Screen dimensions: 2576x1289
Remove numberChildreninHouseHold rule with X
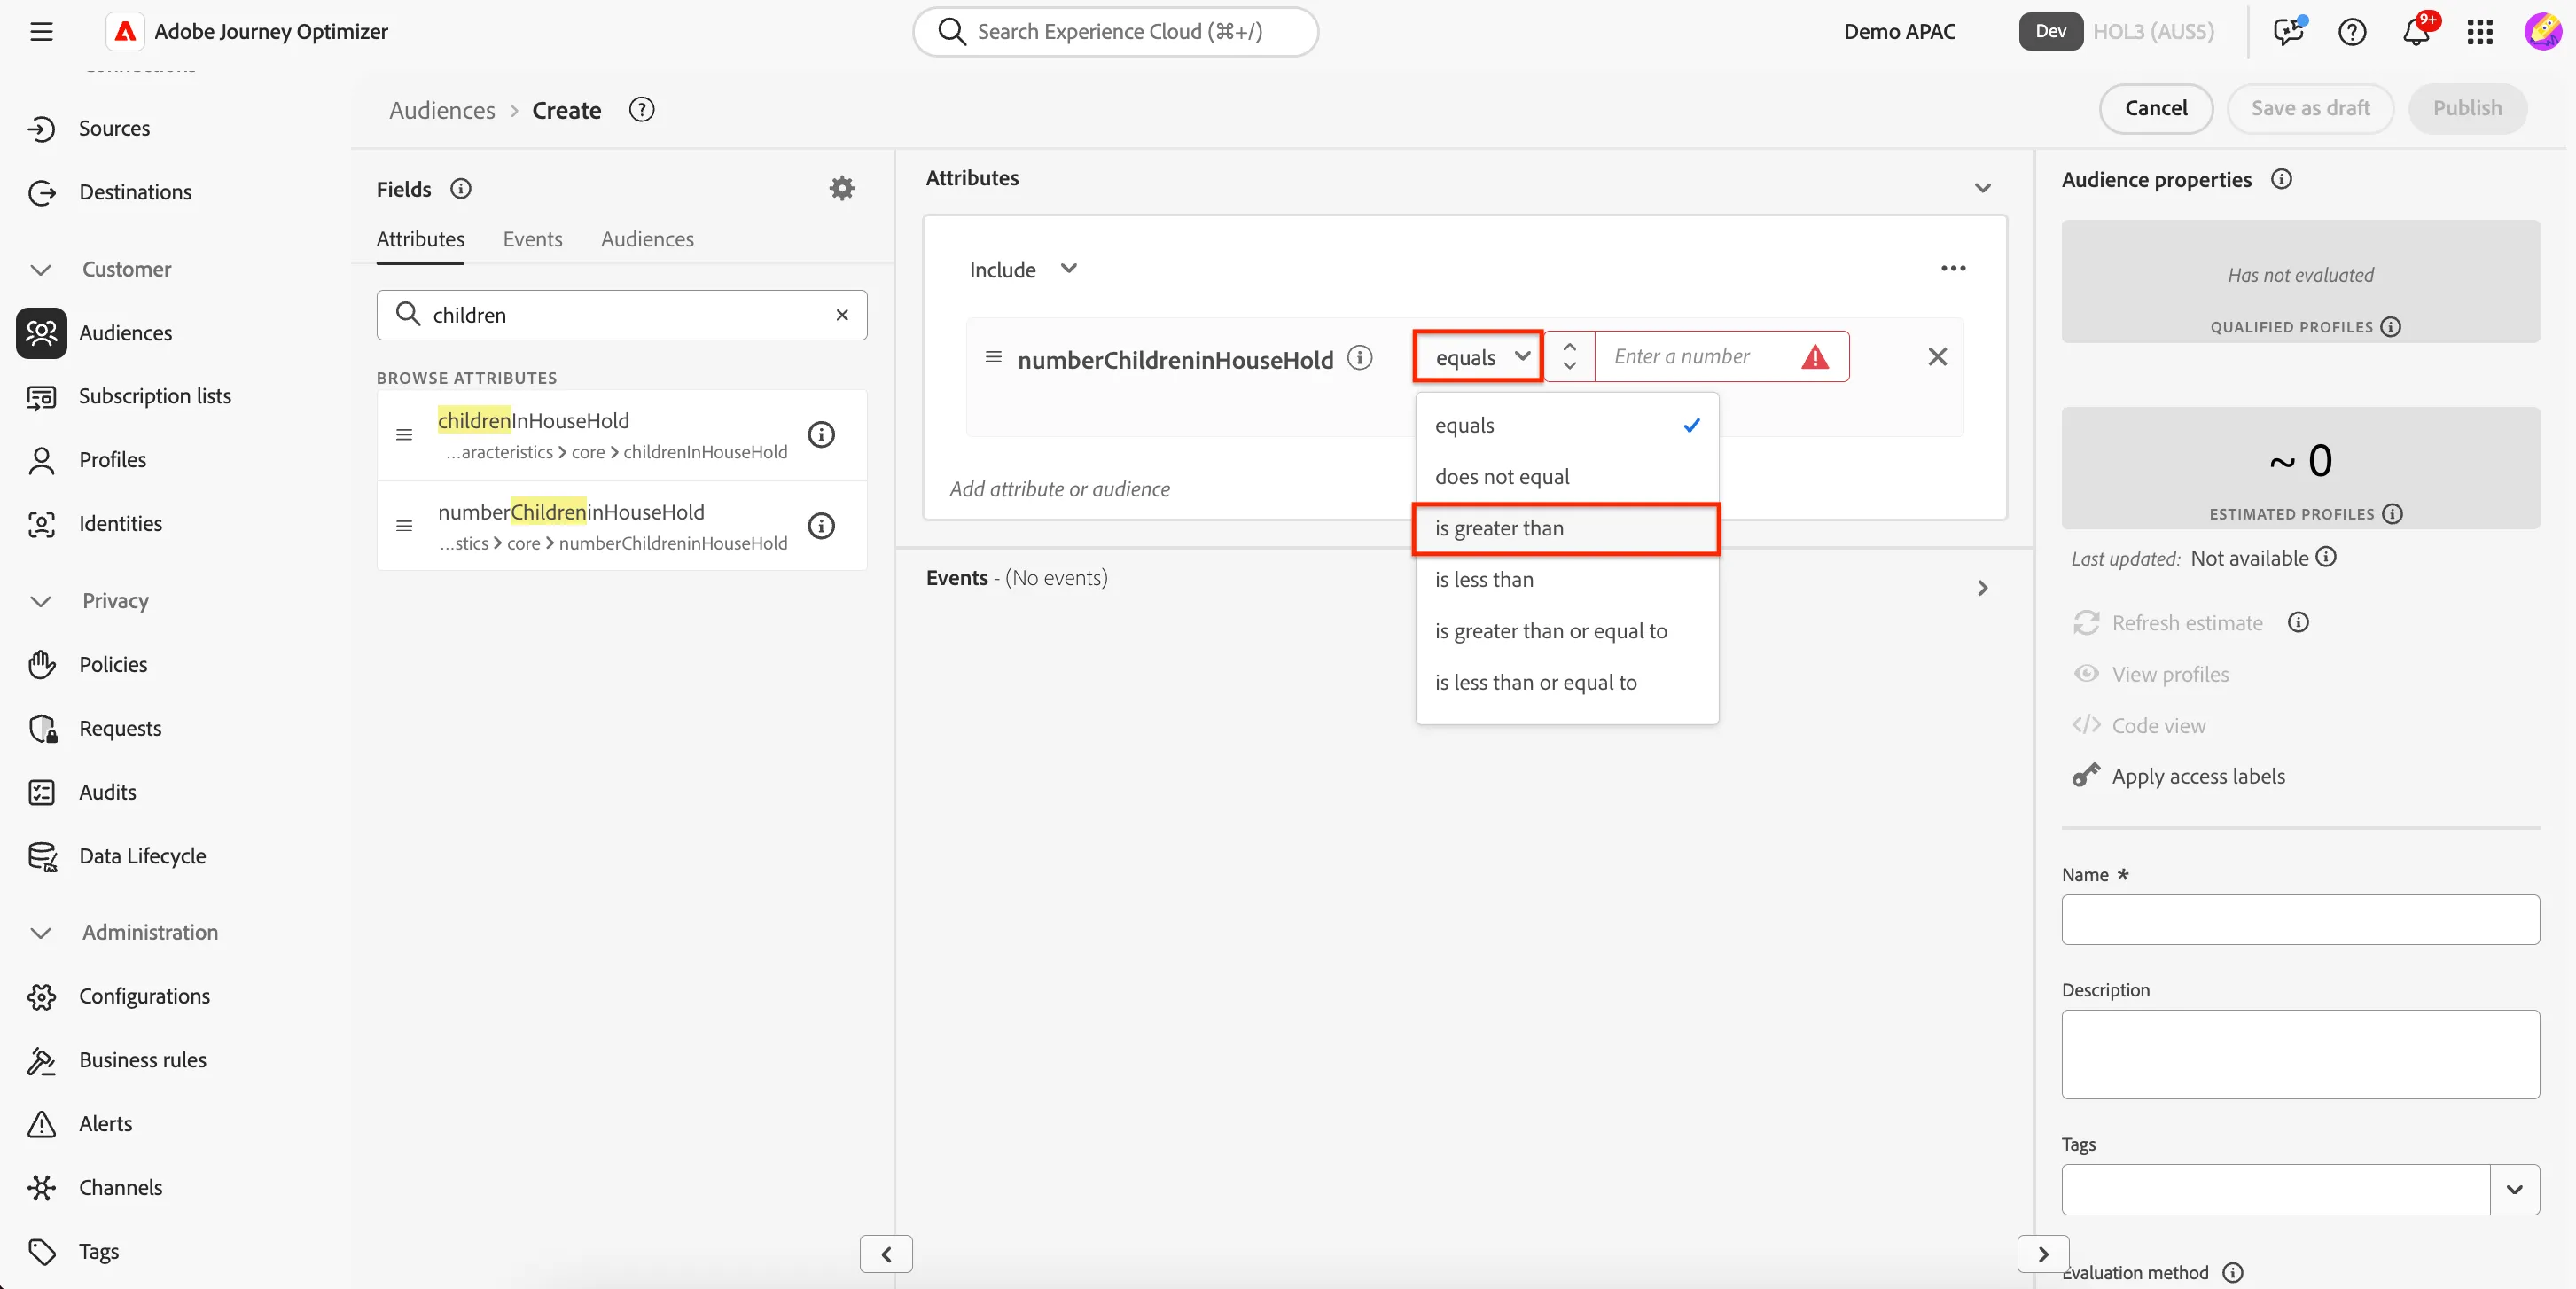coord(1937,357)
